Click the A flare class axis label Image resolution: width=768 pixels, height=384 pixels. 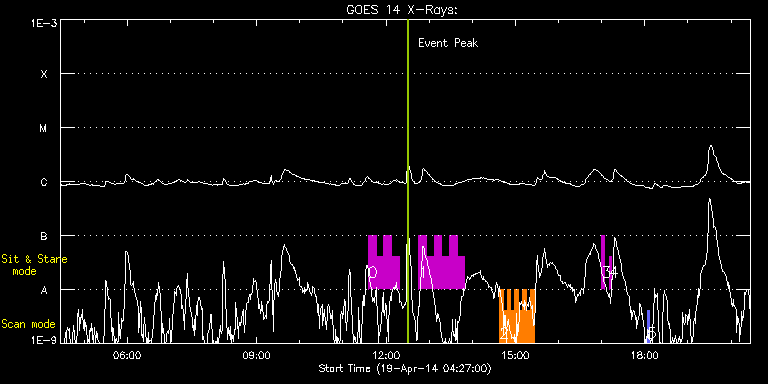(44, 290)
